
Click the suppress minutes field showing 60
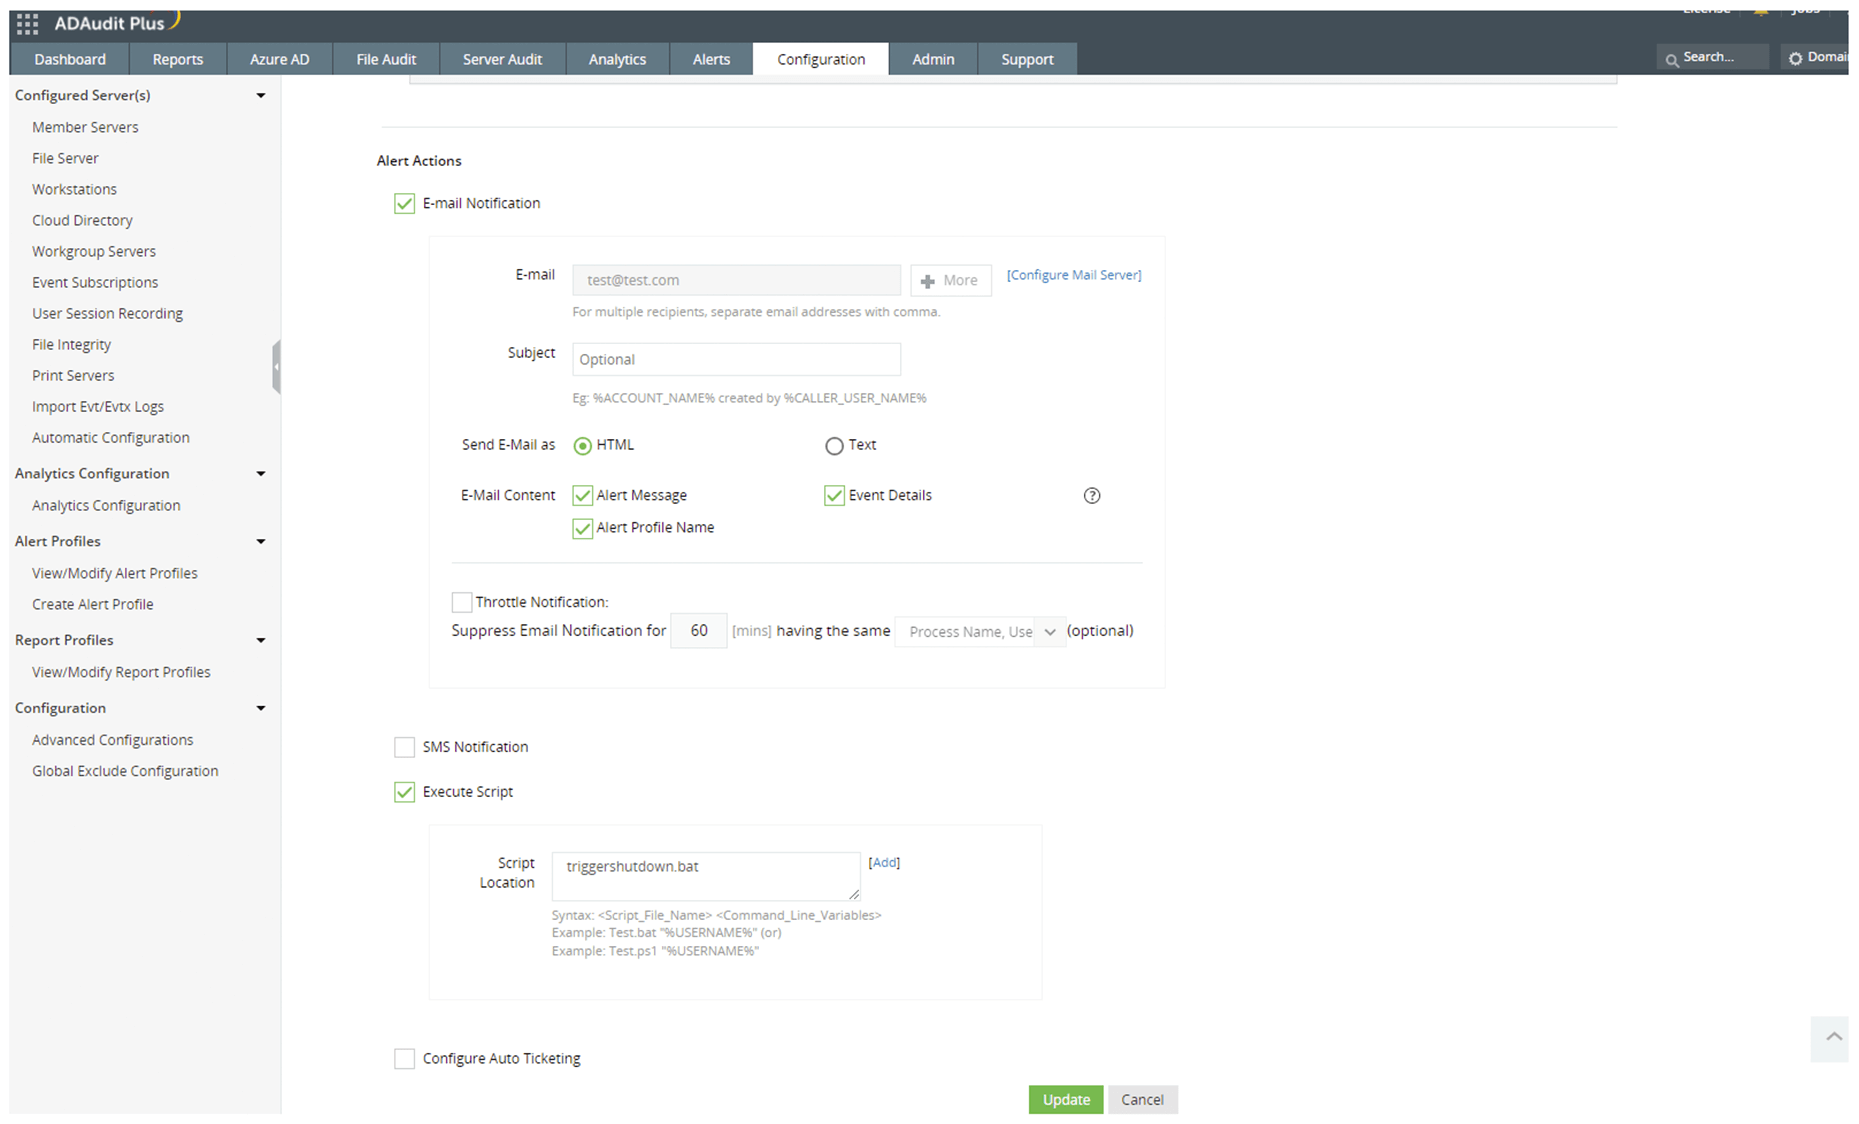[x=698, y=631]
